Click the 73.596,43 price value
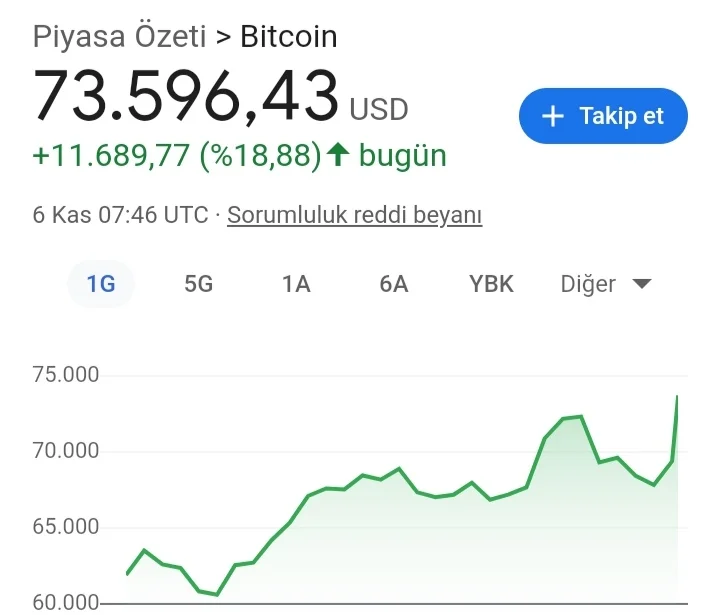720x615 pixels. (x=186, y=97)
